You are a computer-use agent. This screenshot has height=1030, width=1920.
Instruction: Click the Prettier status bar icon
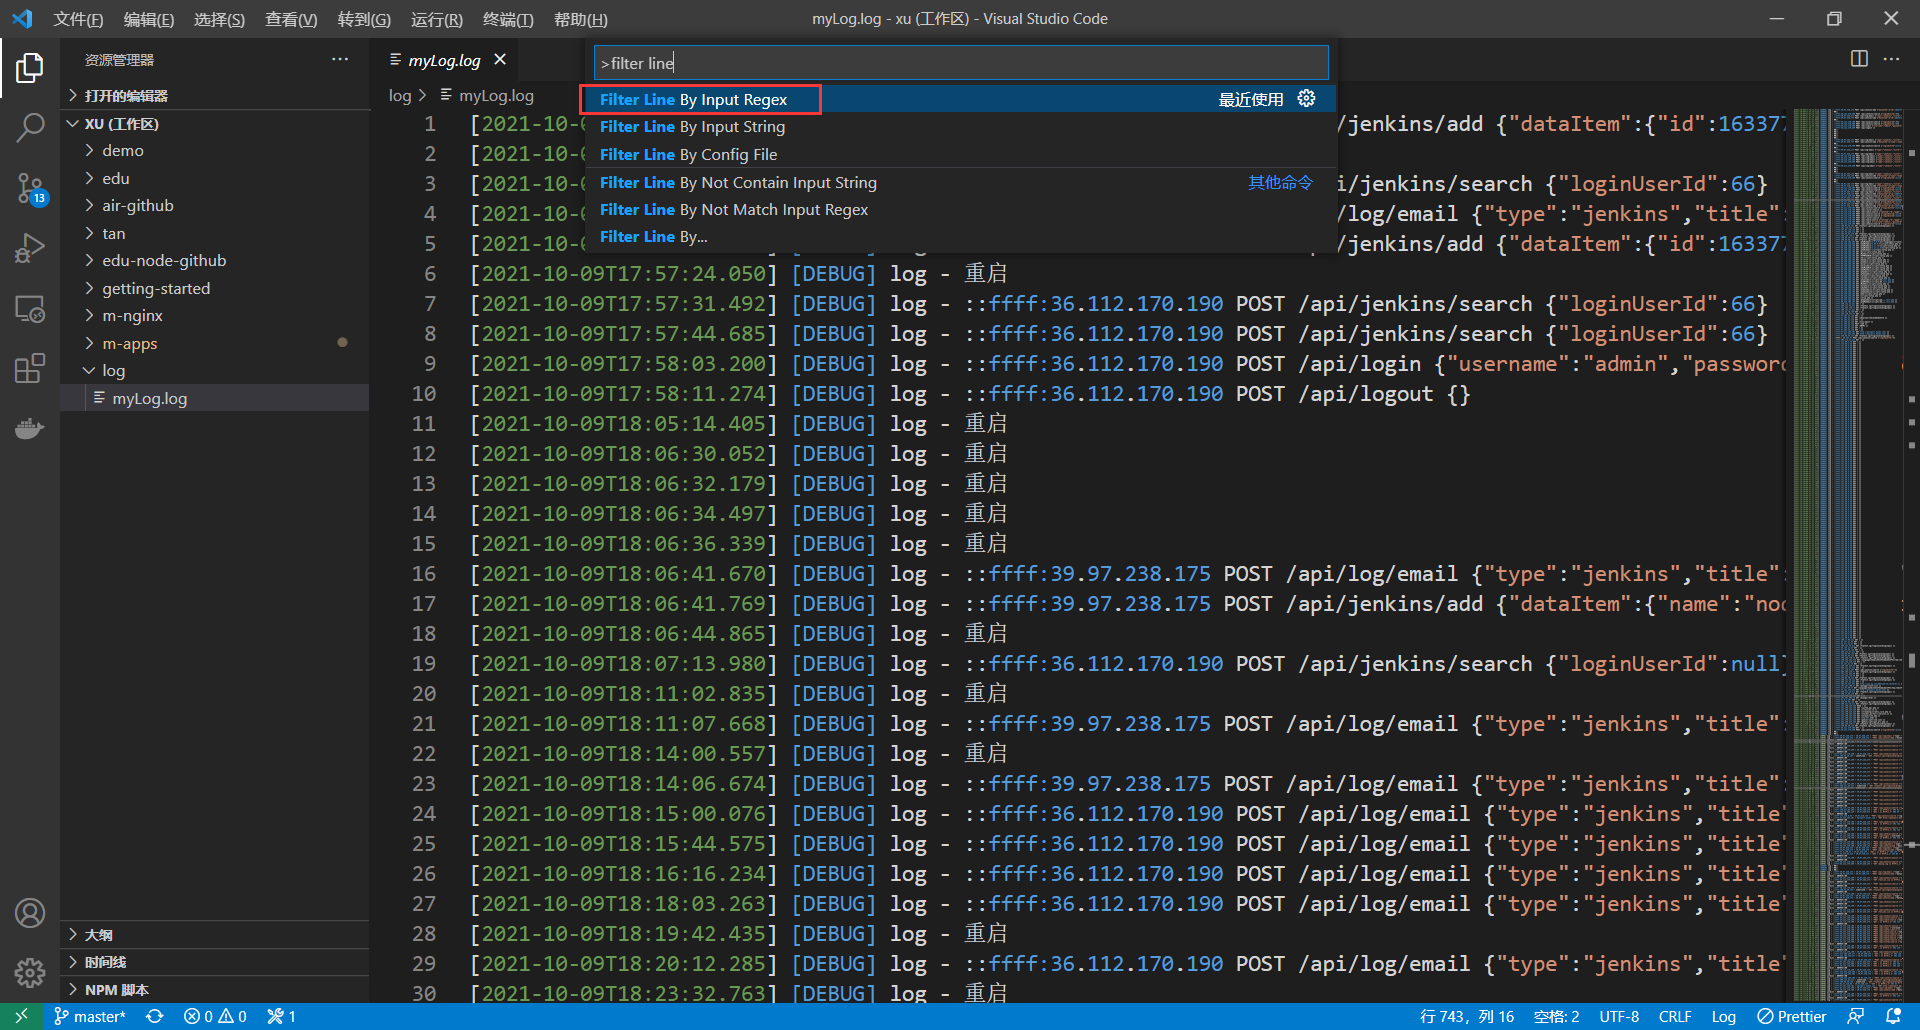pos(1792,1016)
